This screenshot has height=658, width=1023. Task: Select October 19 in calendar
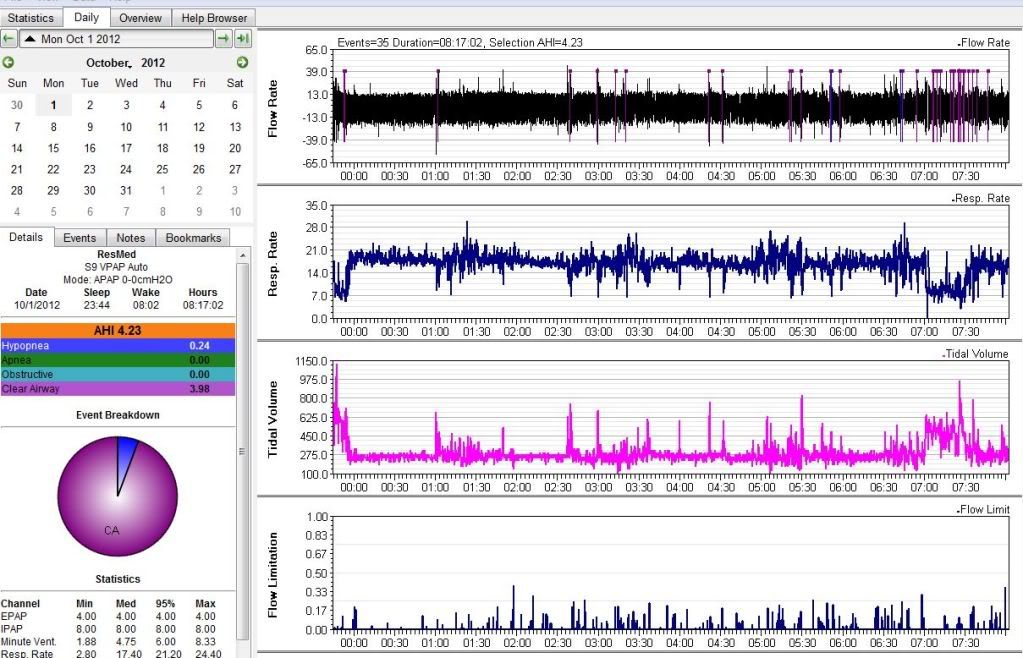[199, 148]
